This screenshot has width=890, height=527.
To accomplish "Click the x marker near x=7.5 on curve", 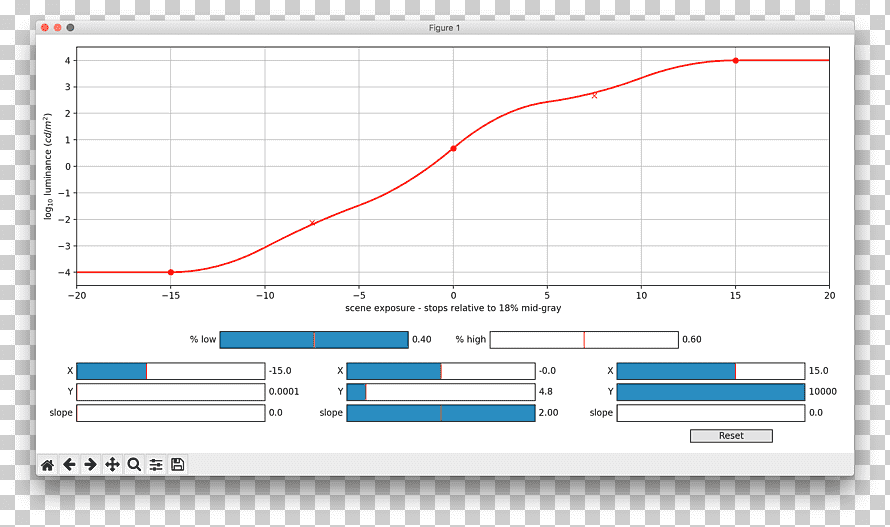I will 594,95.
